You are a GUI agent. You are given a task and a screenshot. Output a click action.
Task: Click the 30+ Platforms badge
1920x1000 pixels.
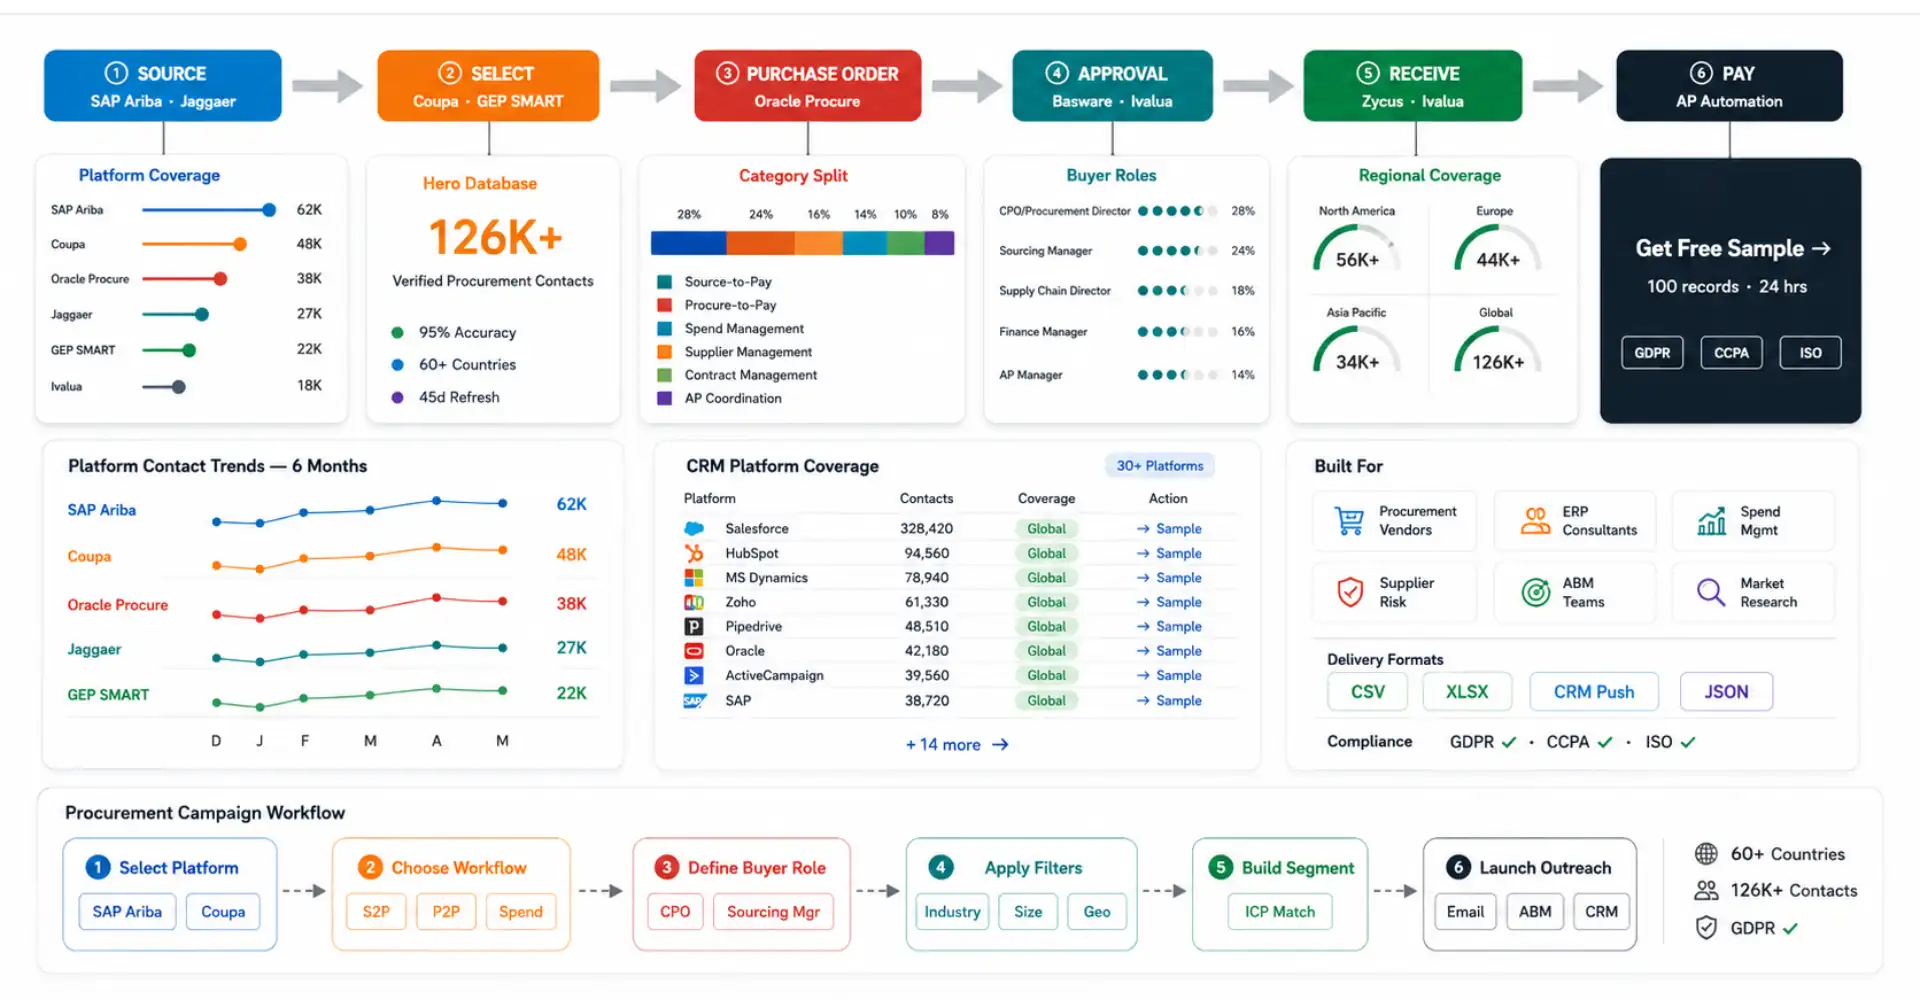coord(1160,466)
